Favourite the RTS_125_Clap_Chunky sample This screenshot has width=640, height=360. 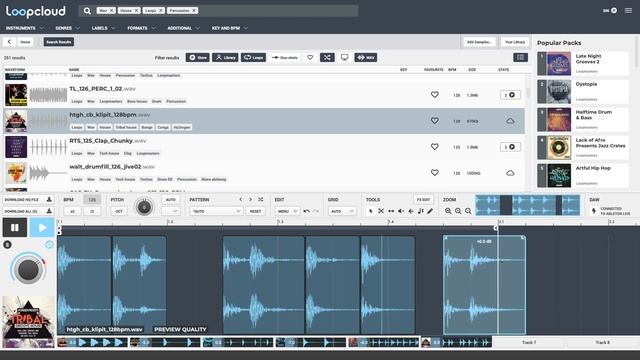pyautogui.click(x=435, y=147)
